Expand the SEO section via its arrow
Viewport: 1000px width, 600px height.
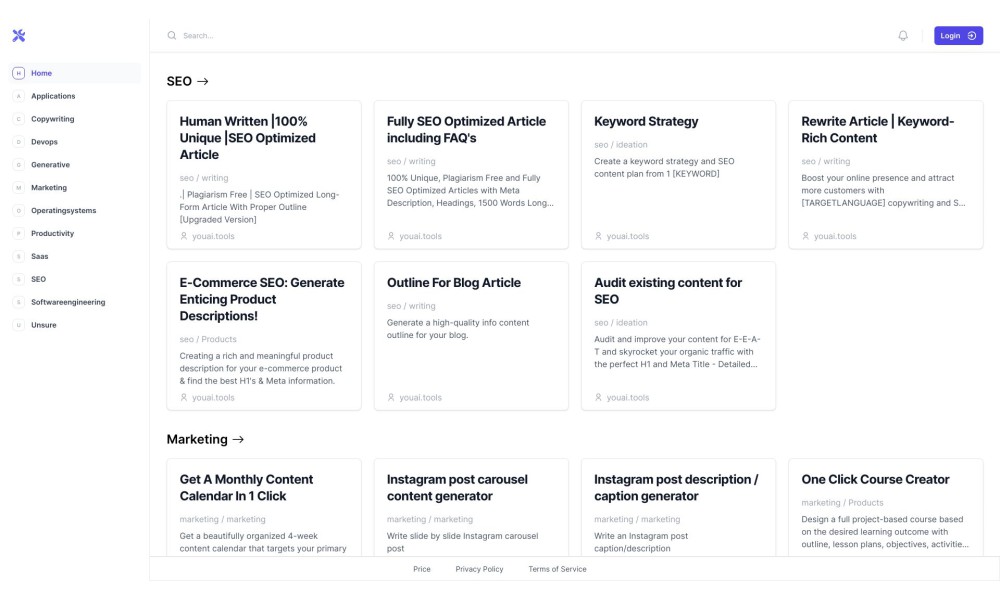point(203,82)
